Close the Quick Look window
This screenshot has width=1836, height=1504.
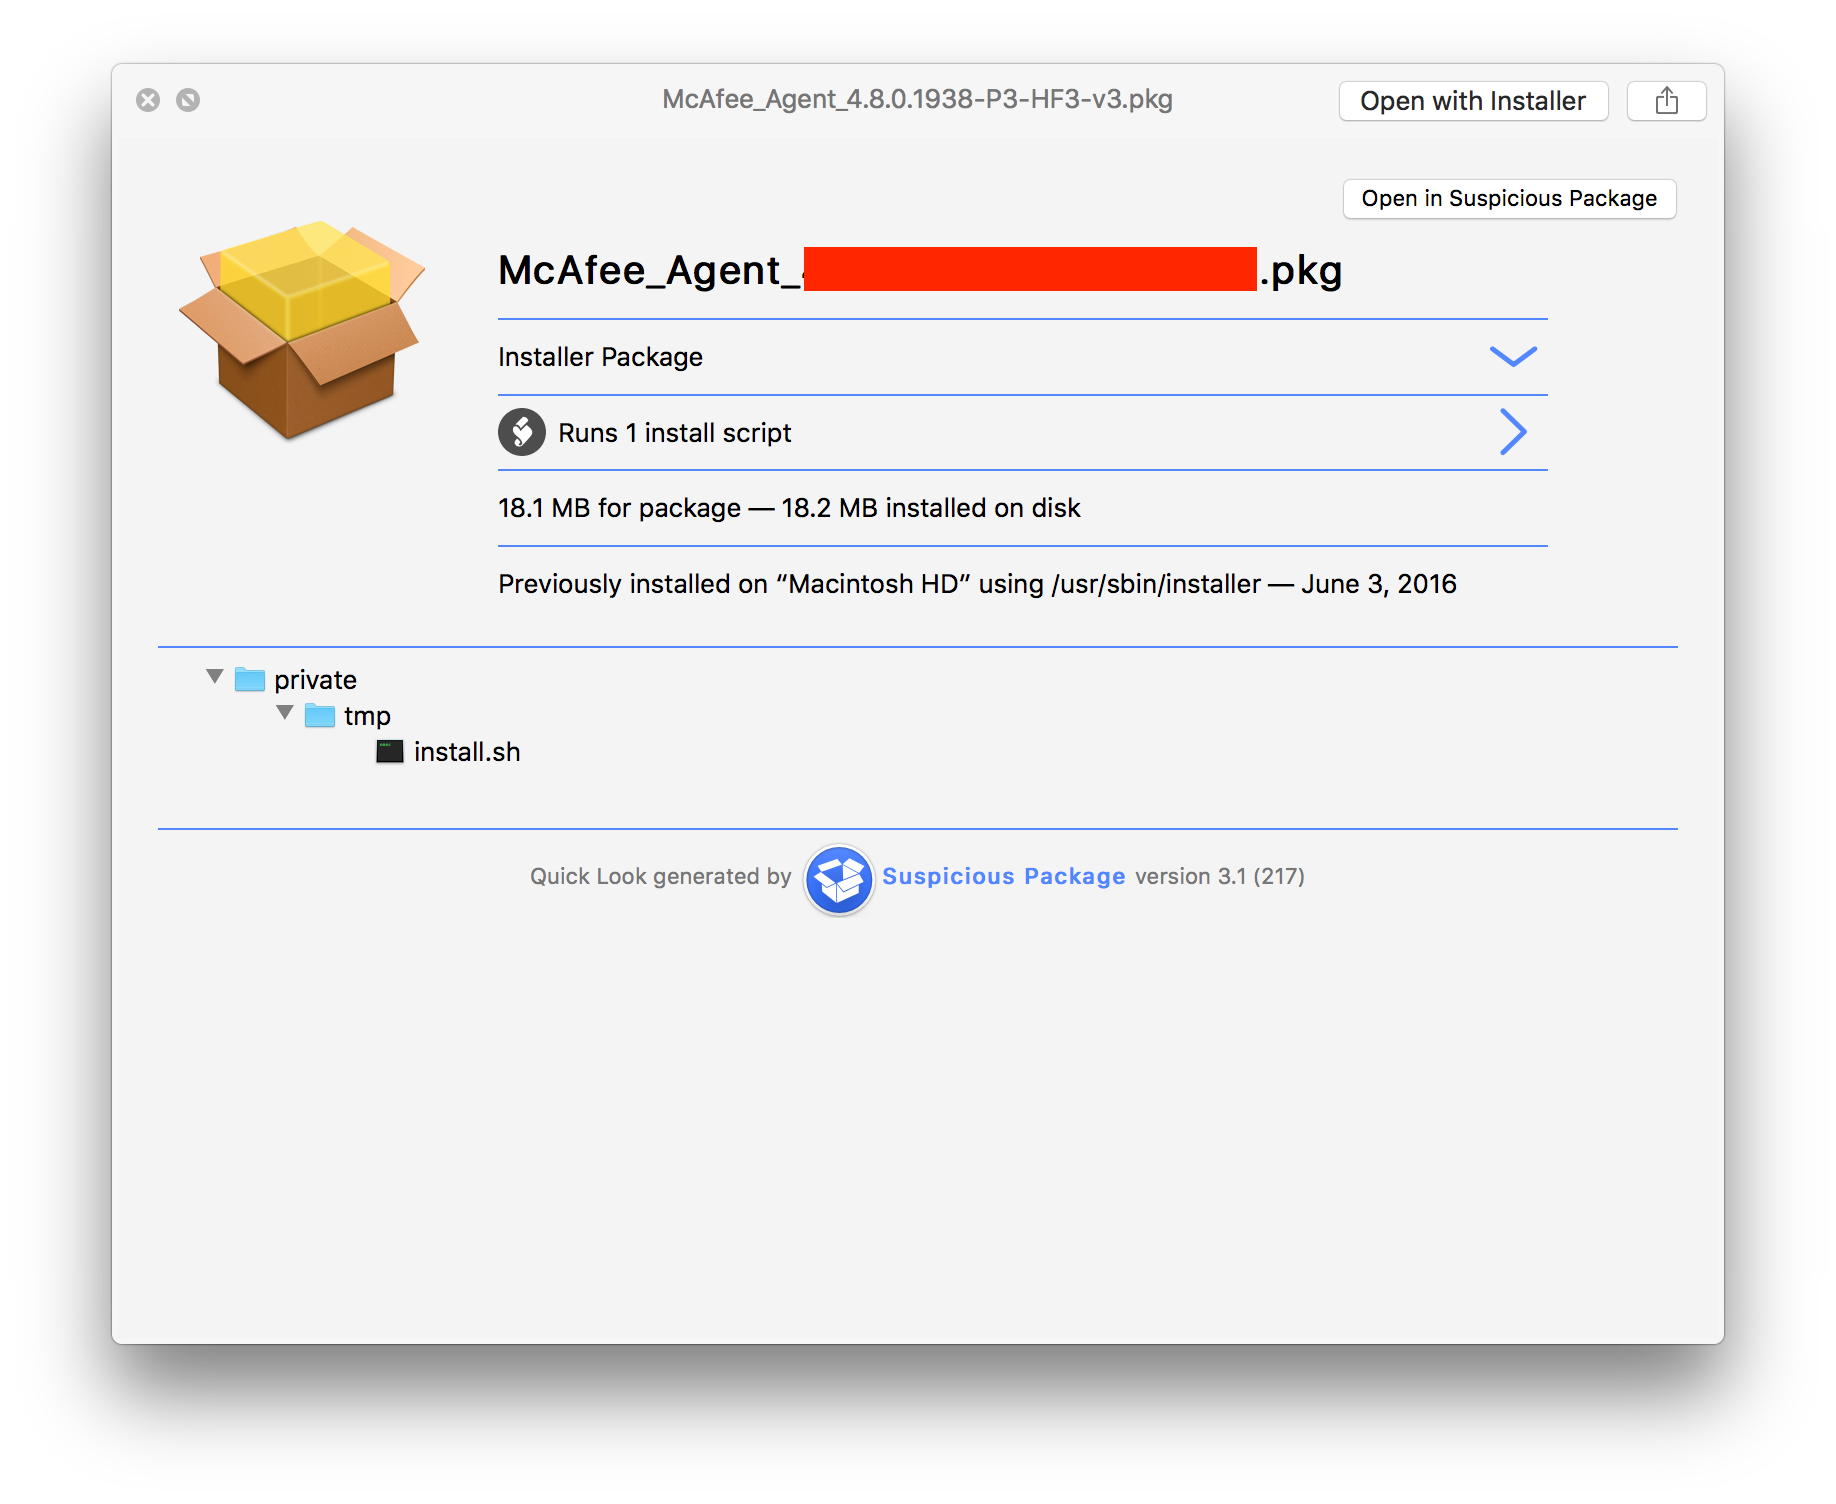point(148,100)
